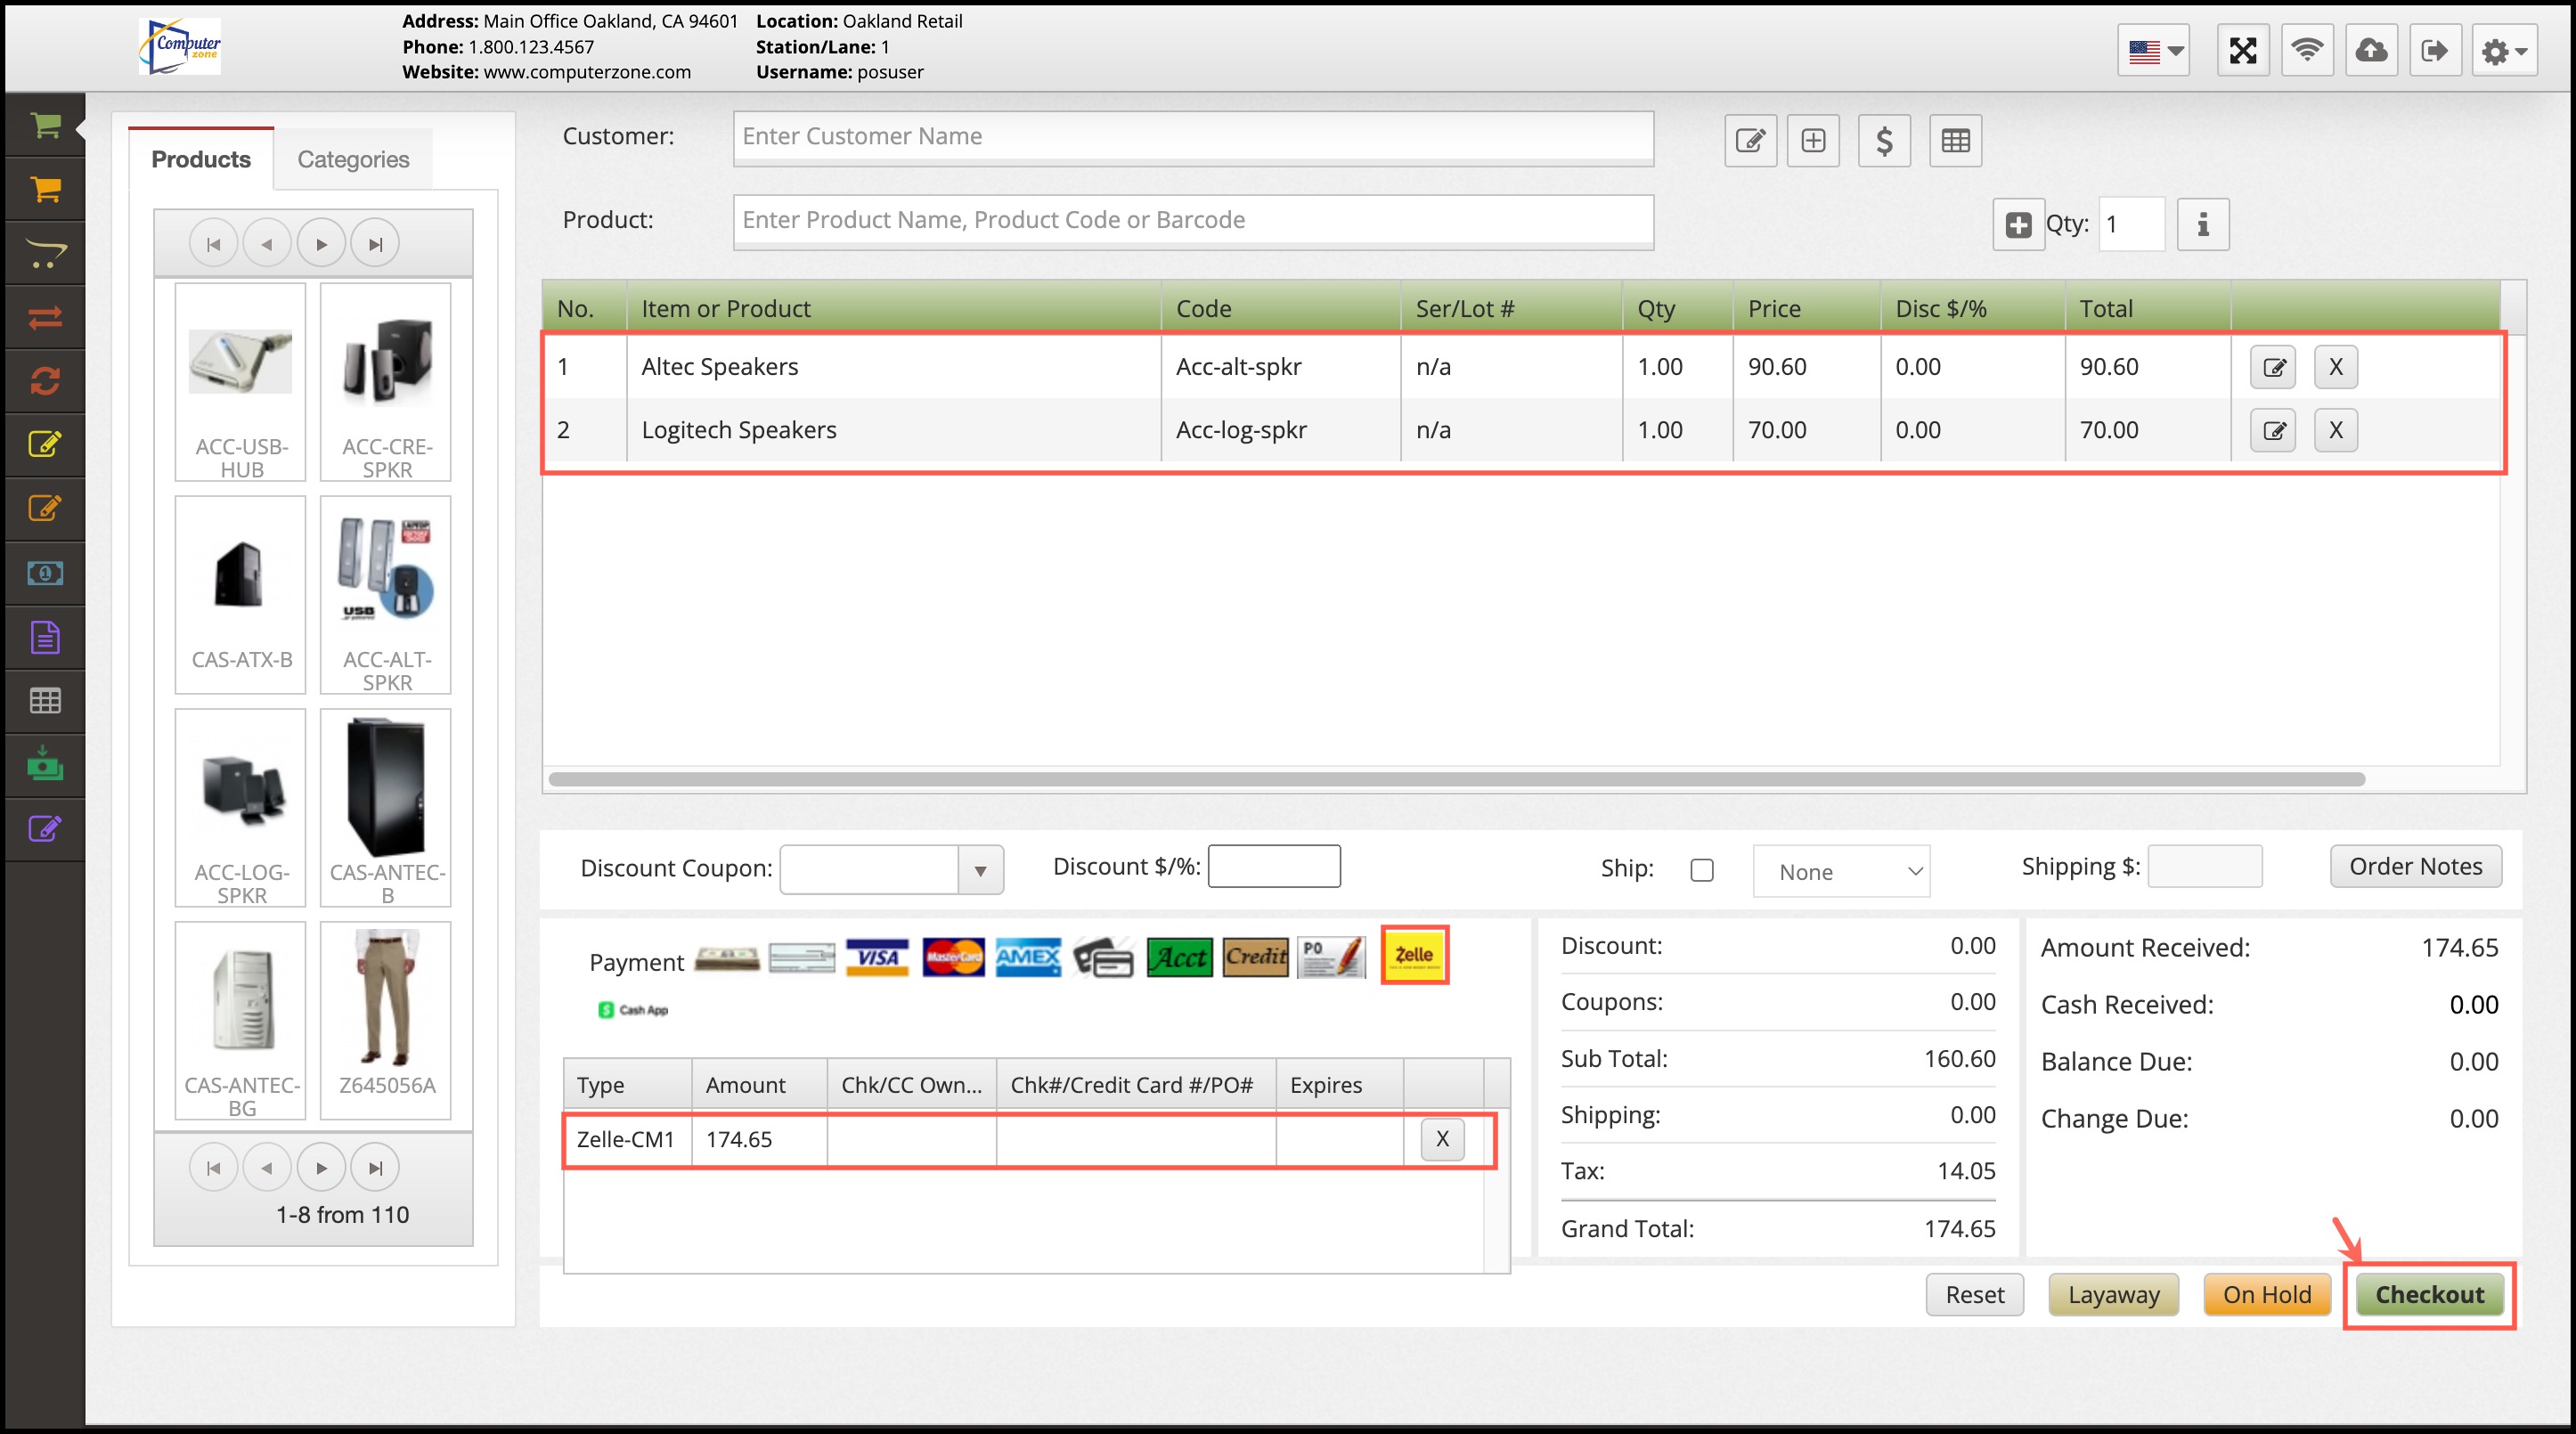Click the Enter Customer Name field
Screen dimensions: 2576x1434
[x=1192, y=137]
